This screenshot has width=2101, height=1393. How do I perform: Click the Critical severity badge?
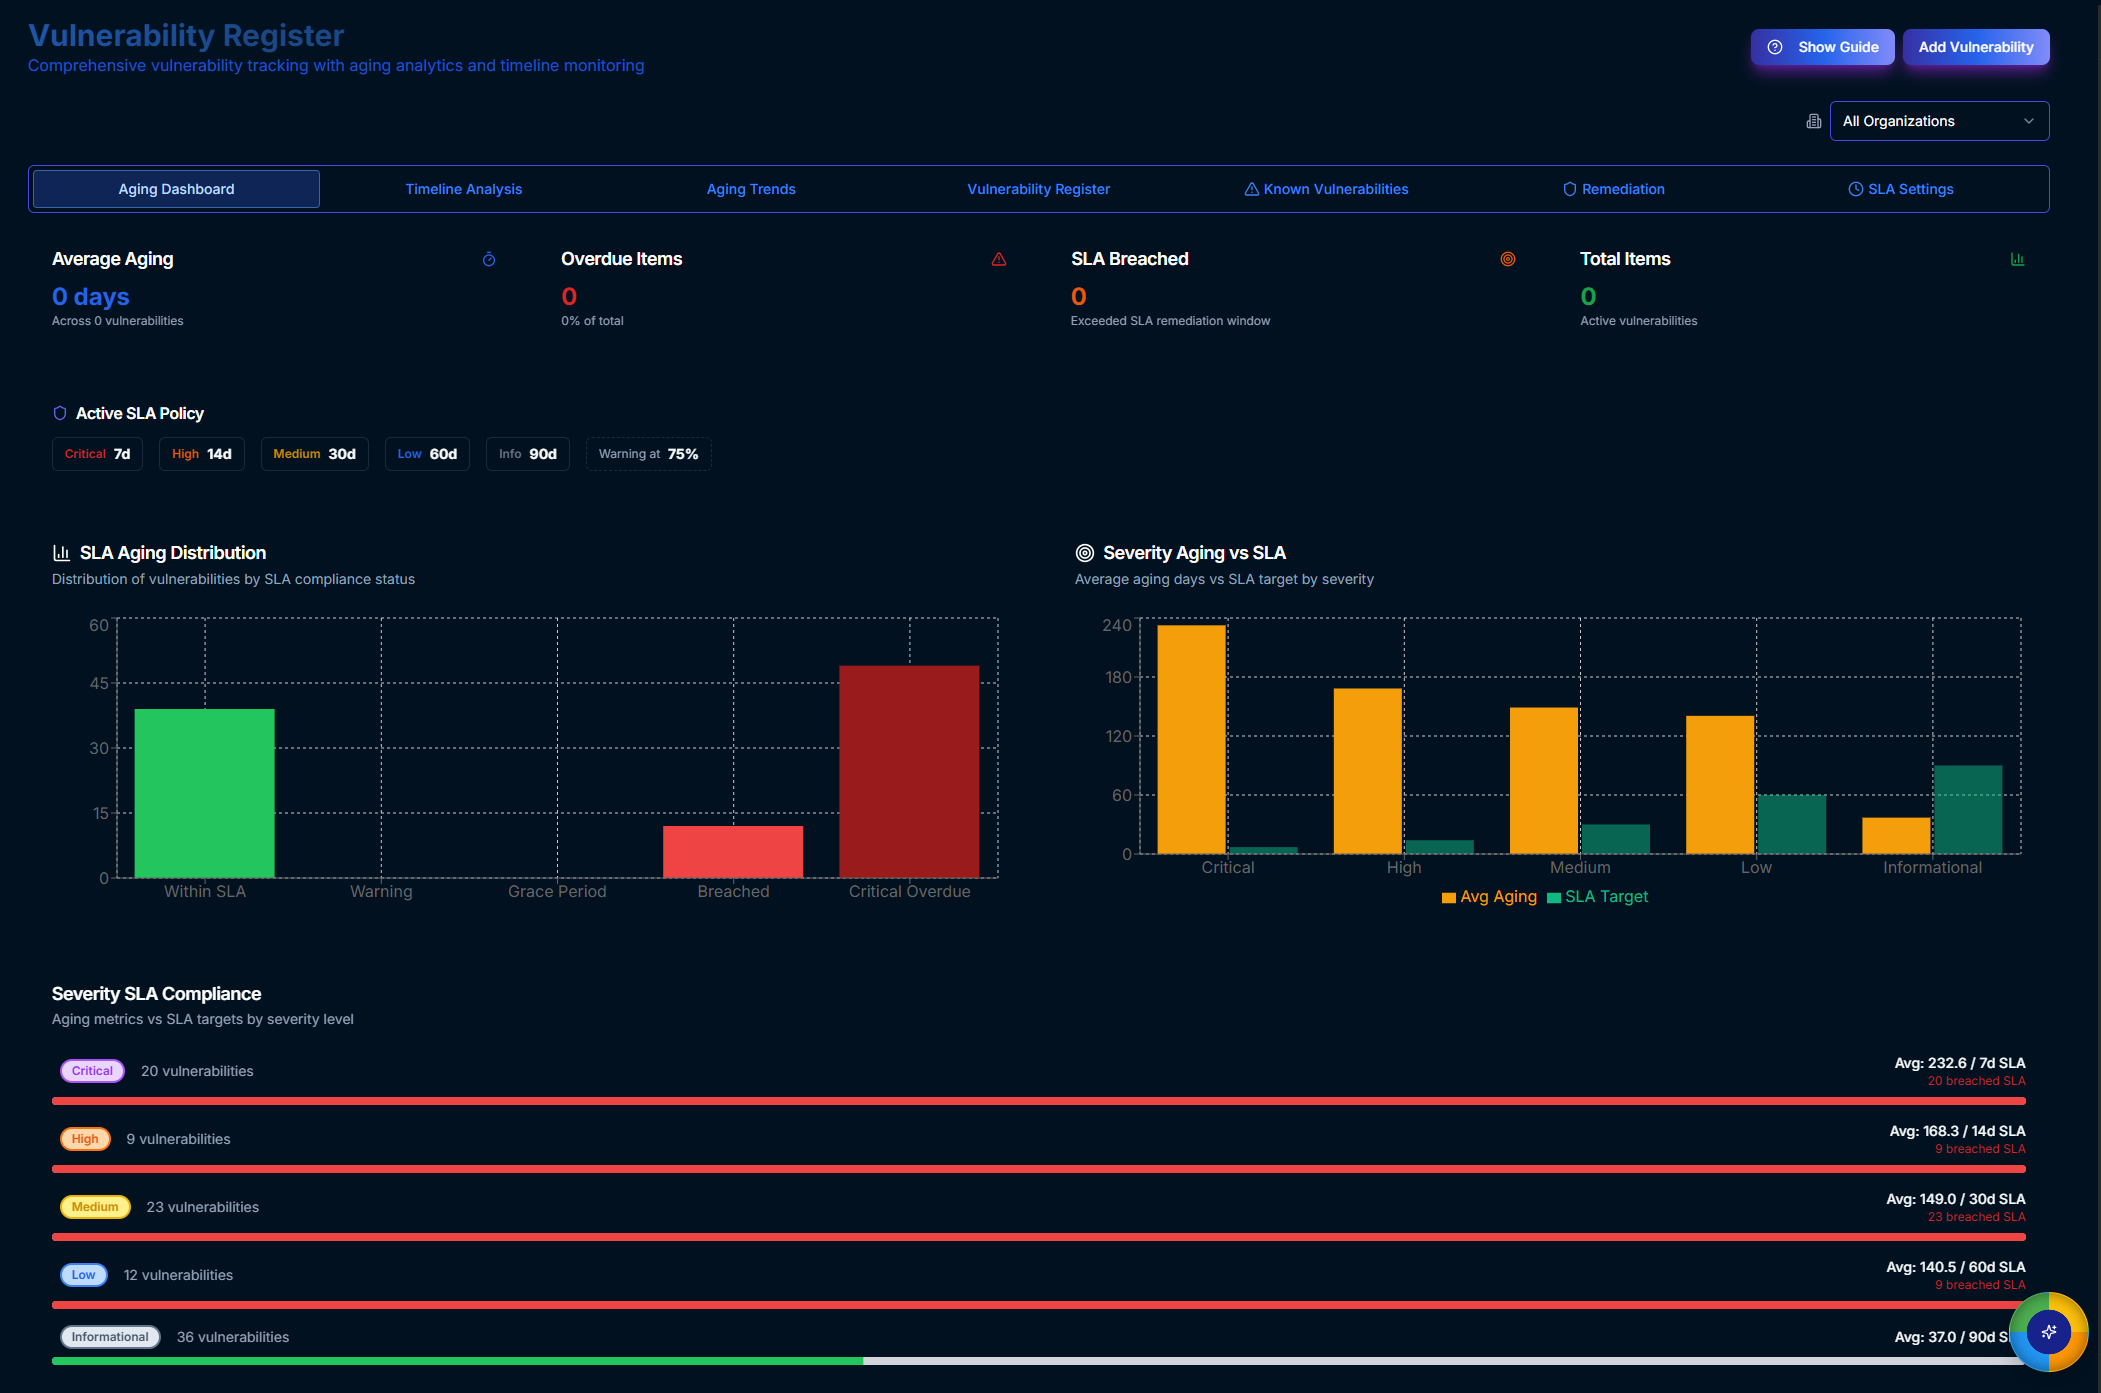point(92,1071)
